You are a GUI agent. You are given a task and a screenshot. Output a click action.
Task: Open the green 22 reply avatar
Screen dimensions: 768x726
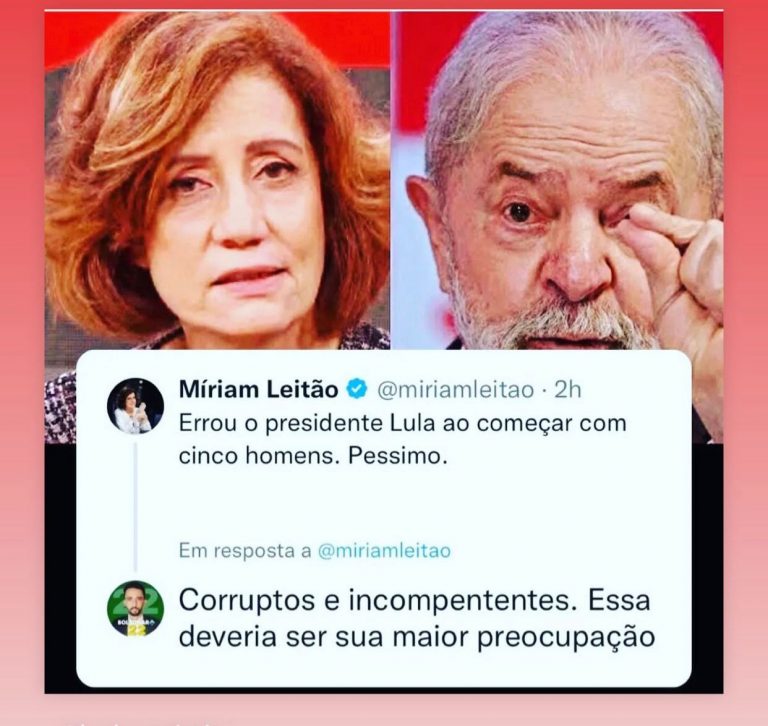135,609
